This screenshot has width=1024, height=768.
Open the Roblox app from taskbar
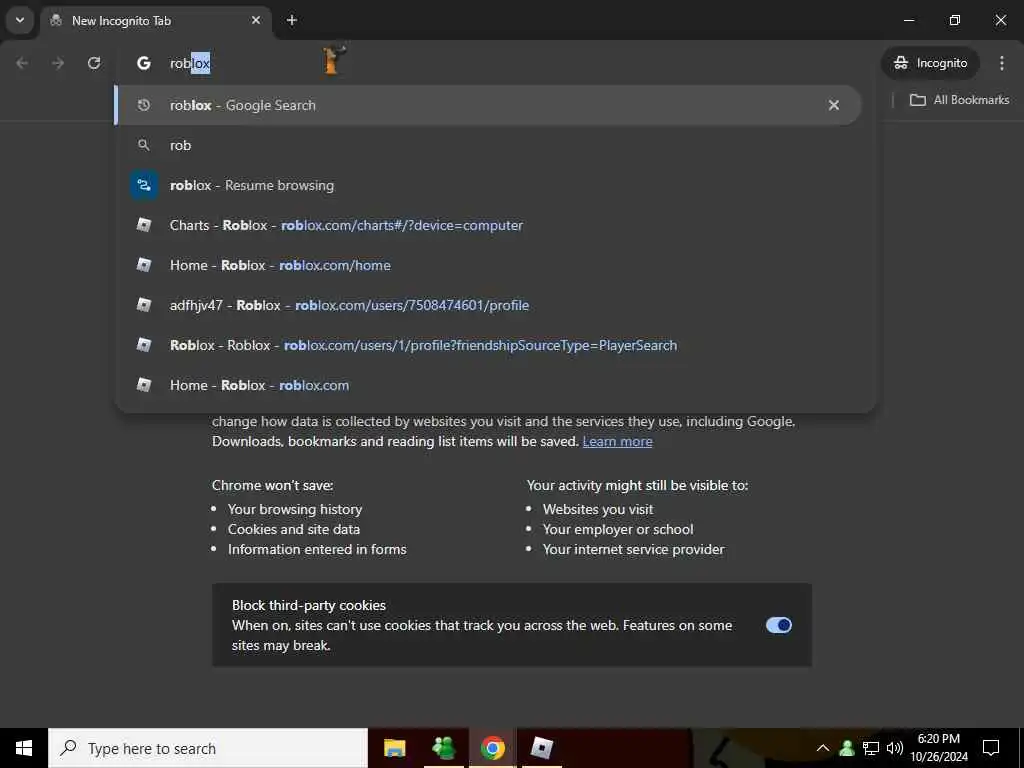541,748
